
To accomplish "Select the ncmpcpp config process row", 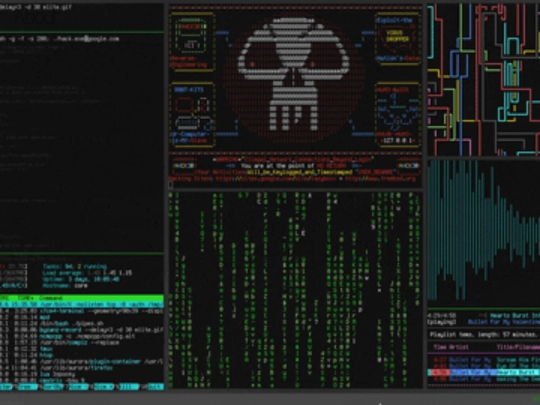I will click(82, 336).
